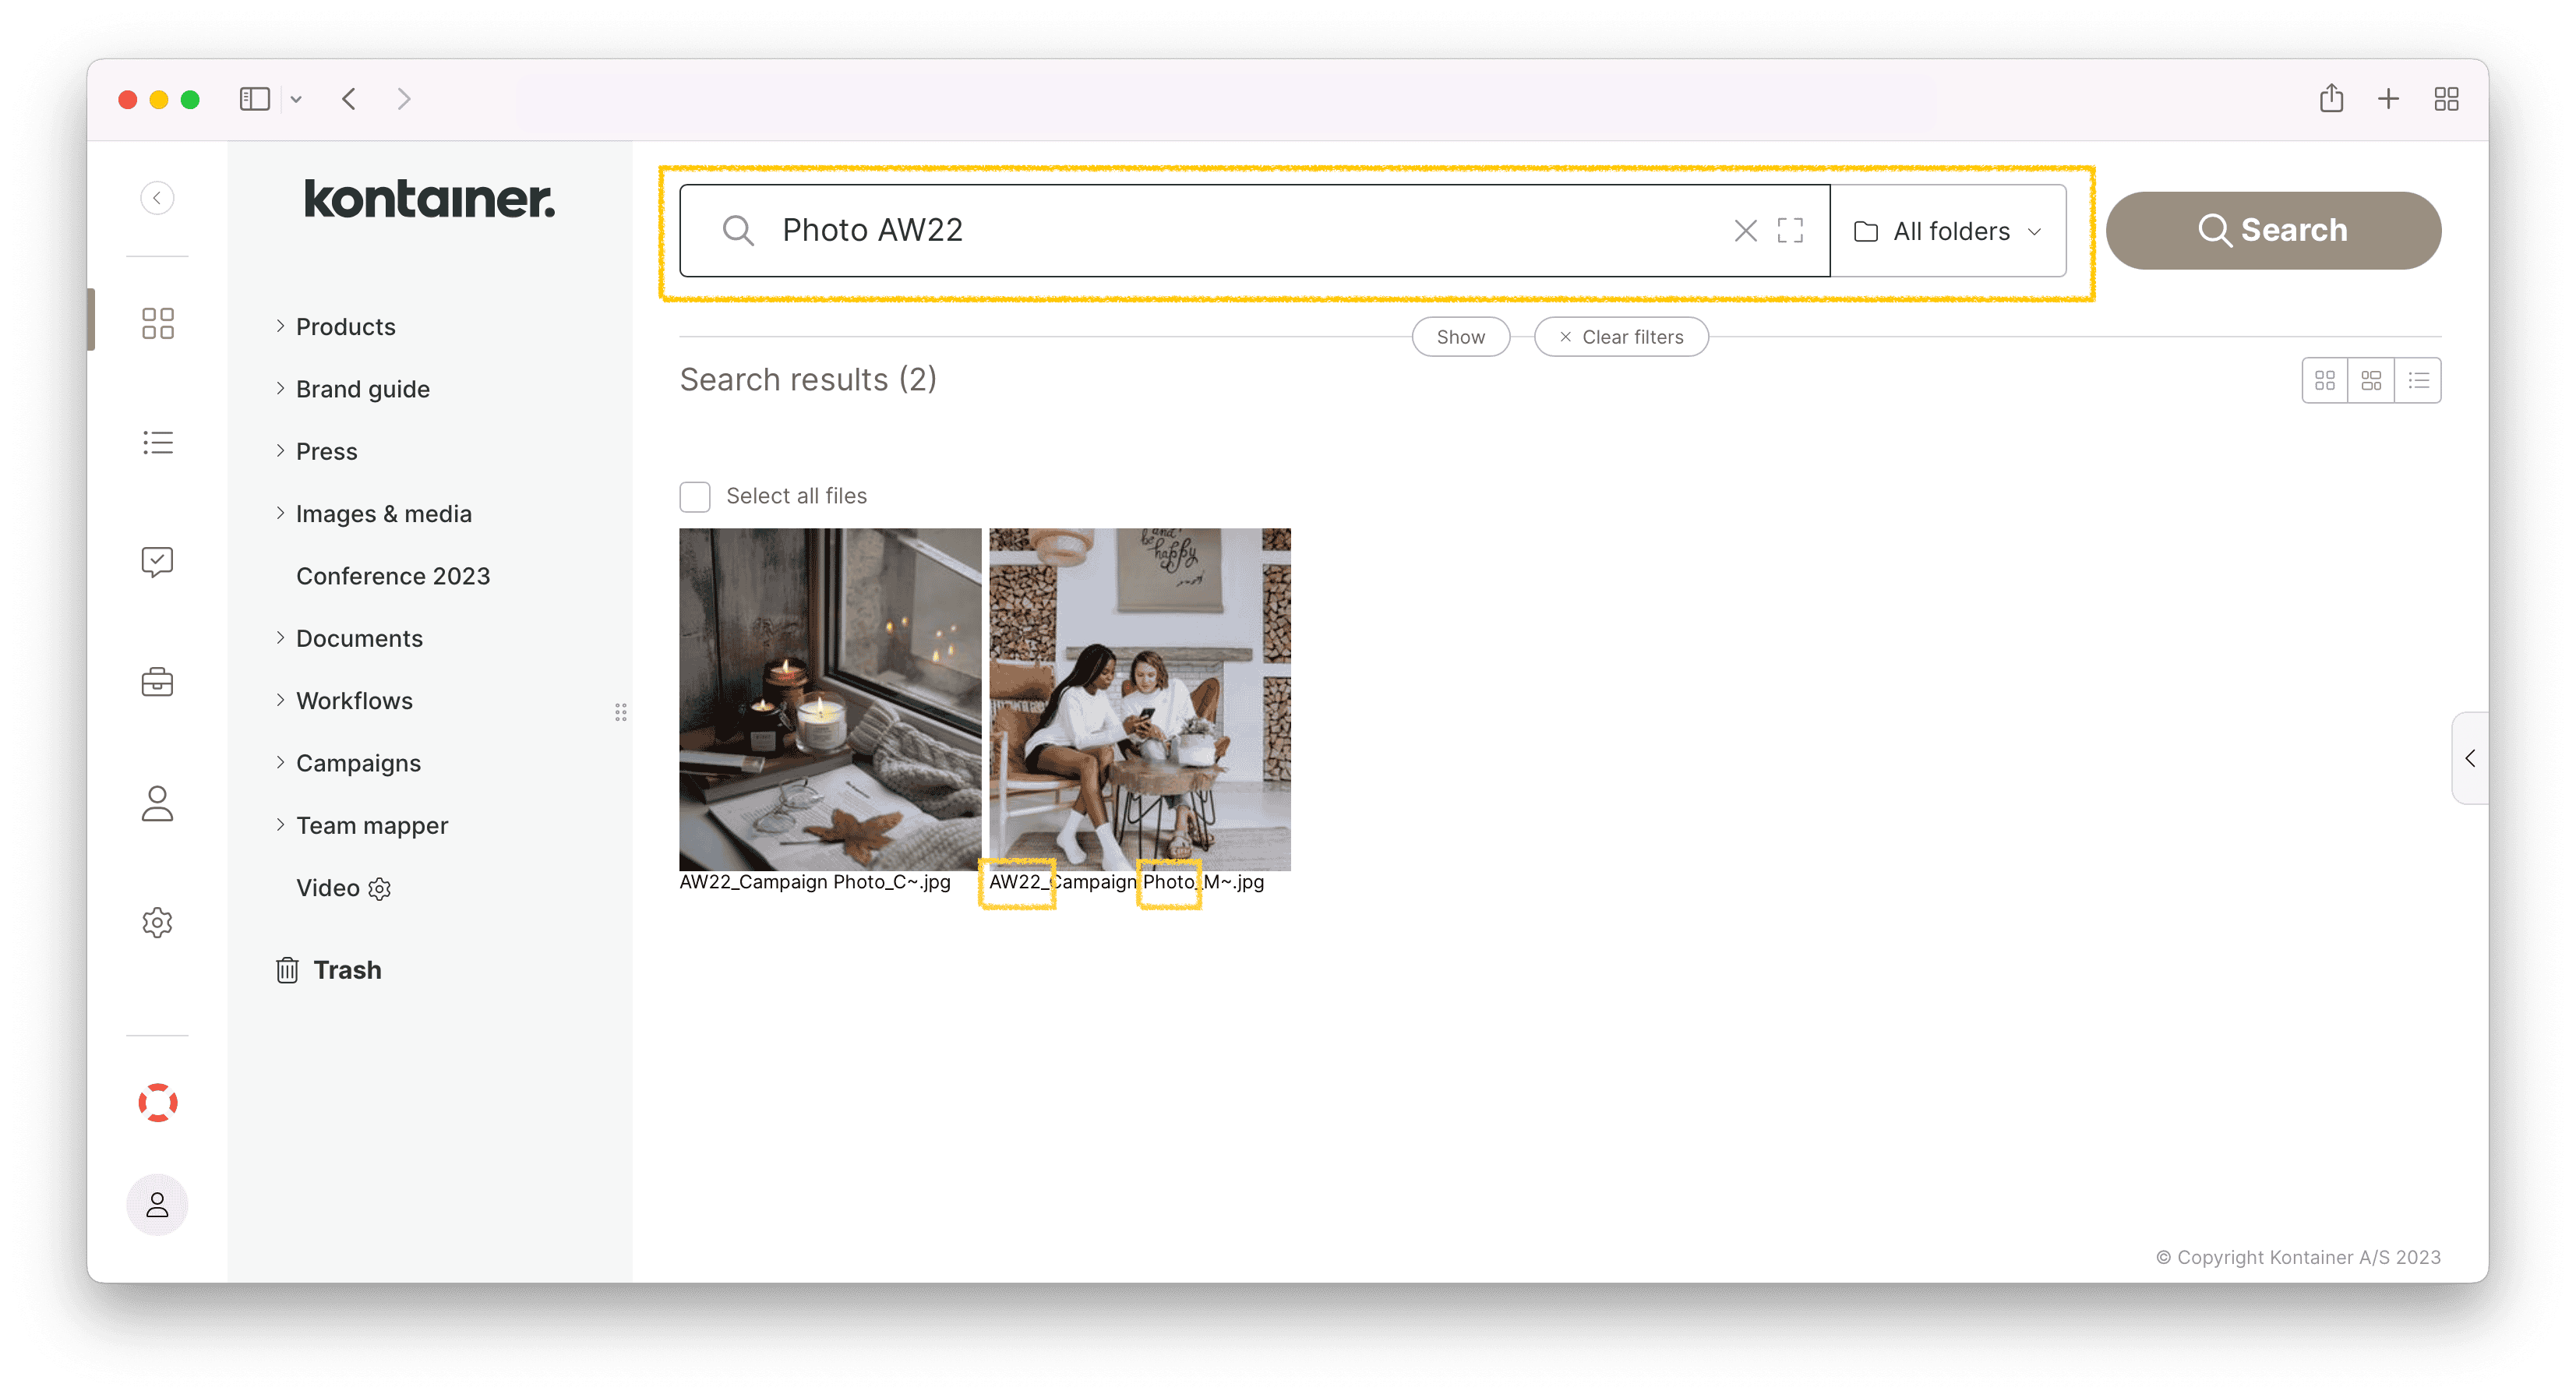Open the red lifebuoy help icon
Screen dimensions: 2576x1398
pyautogui.click(x=157, y=1102)
